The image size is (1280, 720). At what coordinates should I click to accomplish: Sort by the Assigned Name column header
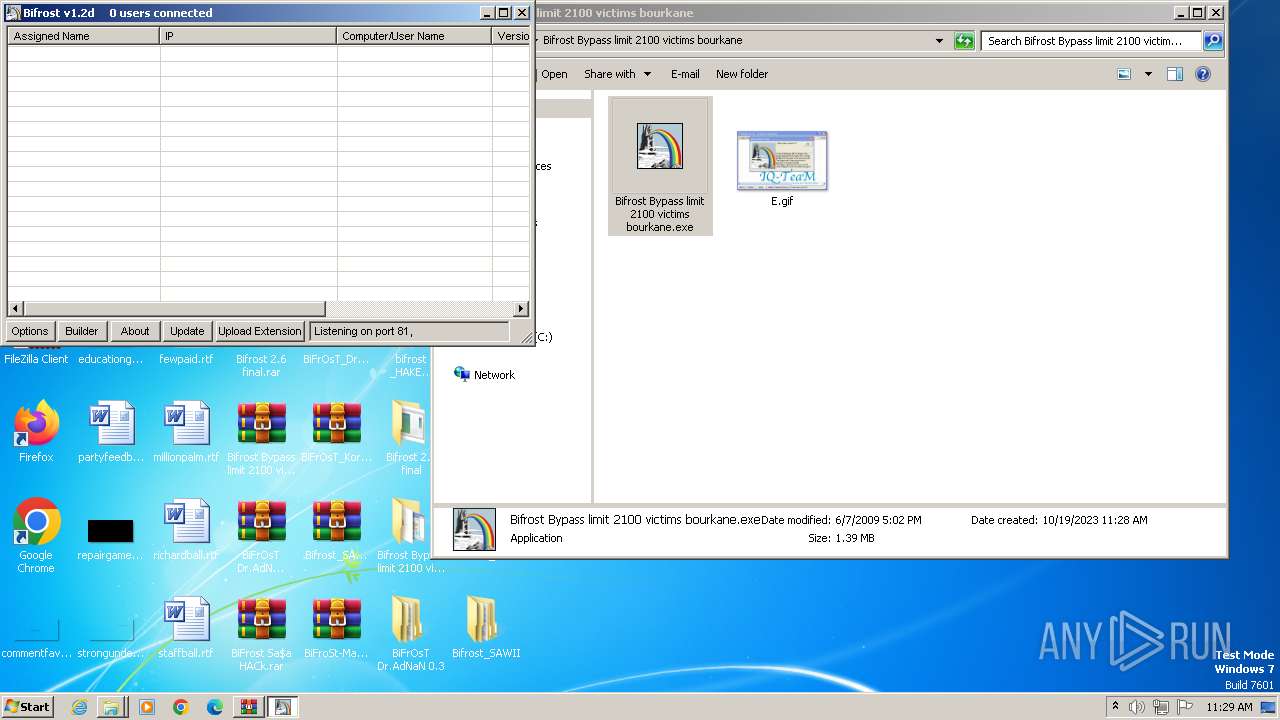(84, 36)
